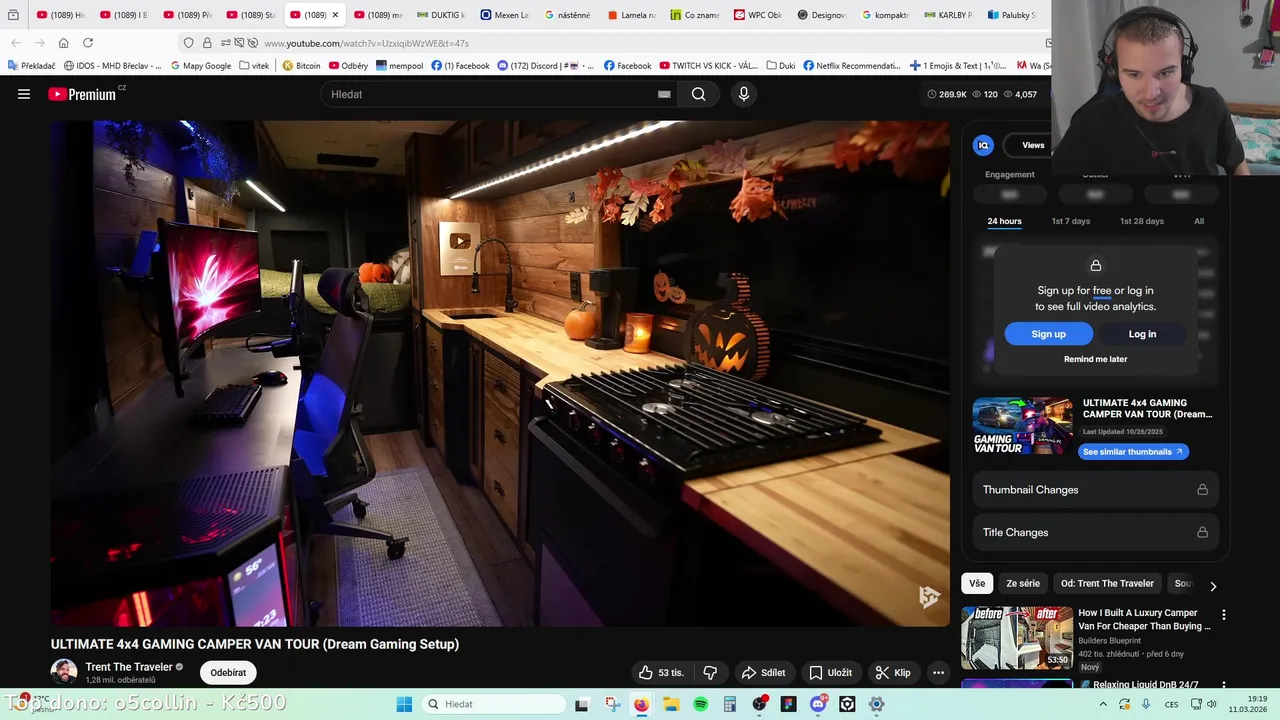Open Spotify from the taskbar
This screenshot has height=720, width=1280.
[700, 704]
